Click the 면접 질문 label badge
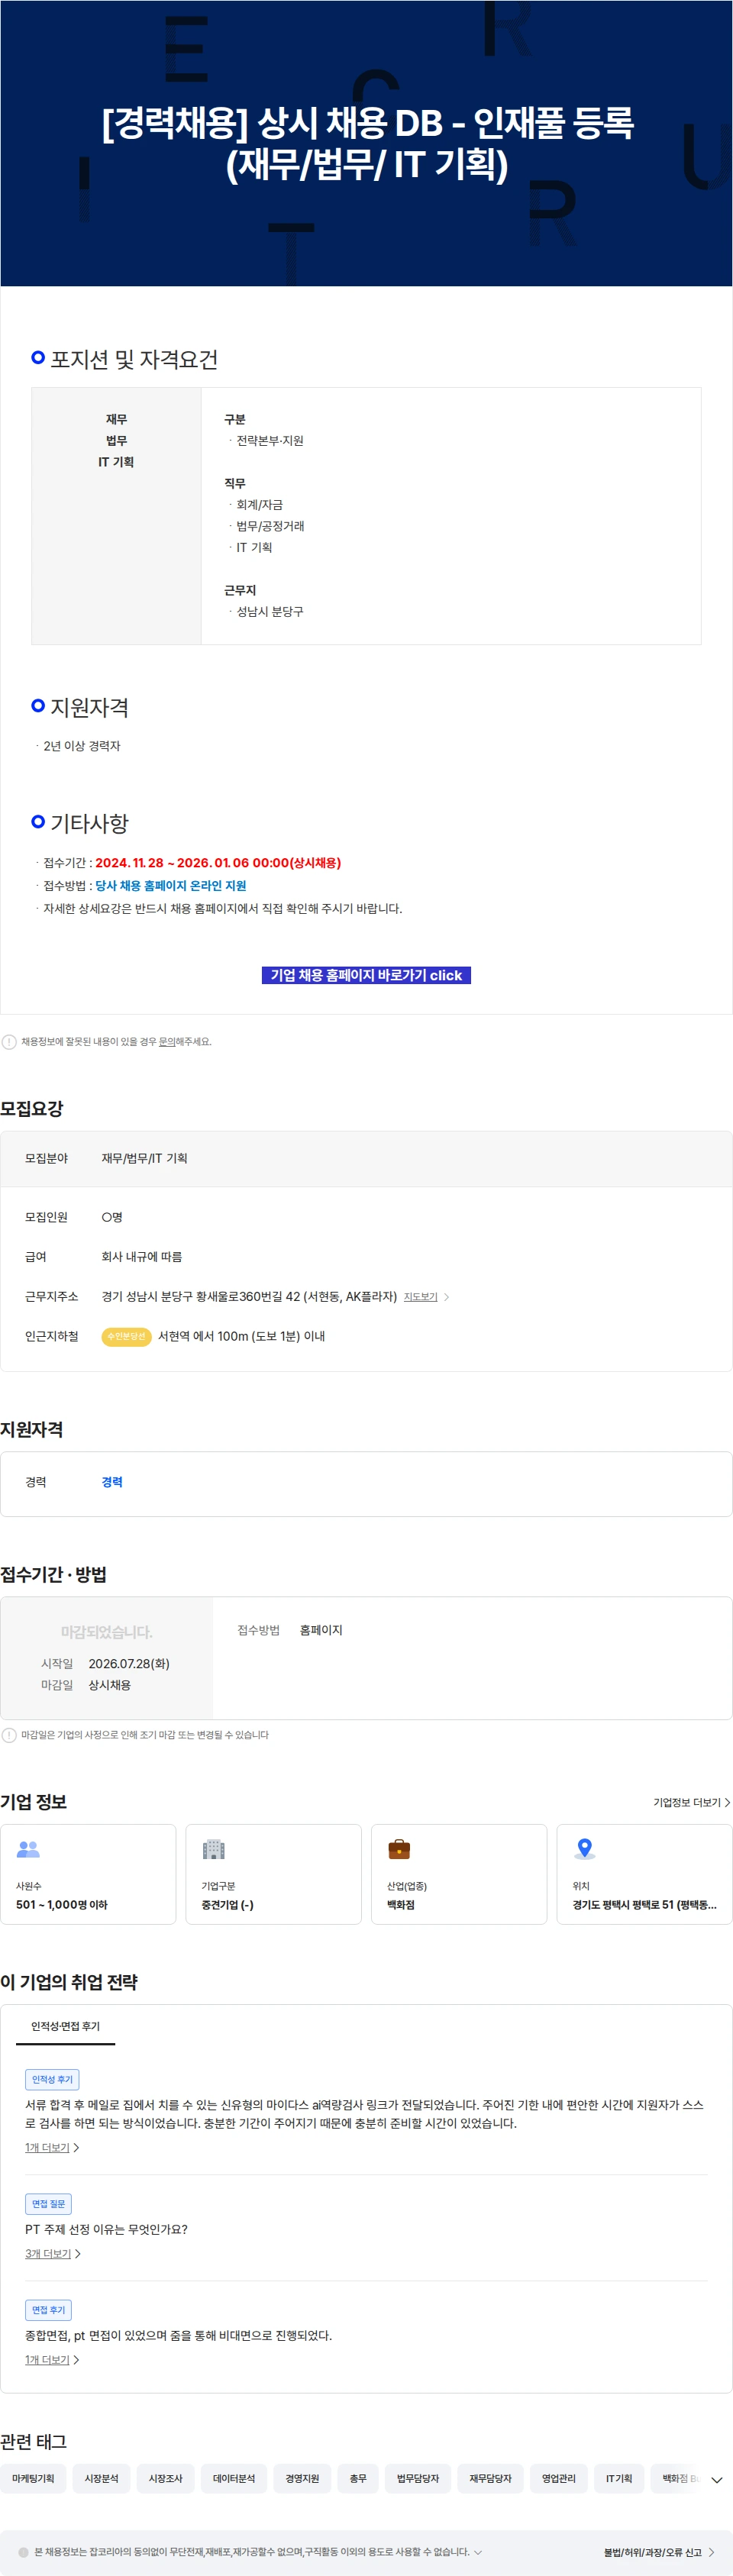Image resolution: width=733 pixels, height=2576 pixels. (48, 2204)
